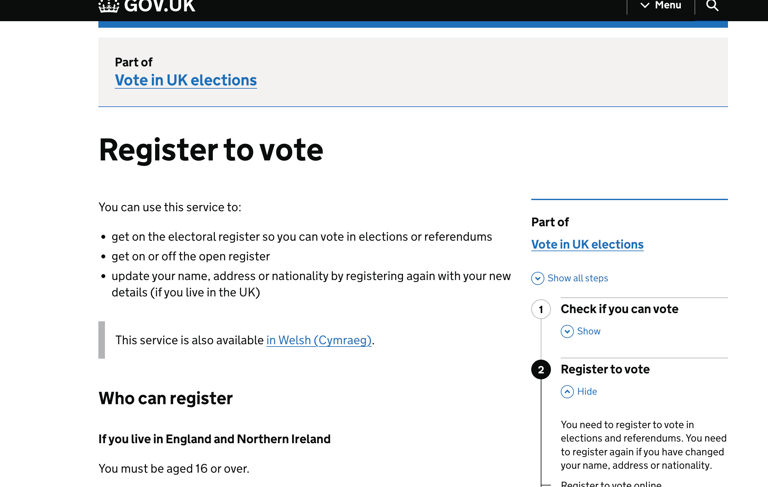Open the in Welsh (Cymraeg) link
This screenshot has width=768, height=487.
coord(319,341)
